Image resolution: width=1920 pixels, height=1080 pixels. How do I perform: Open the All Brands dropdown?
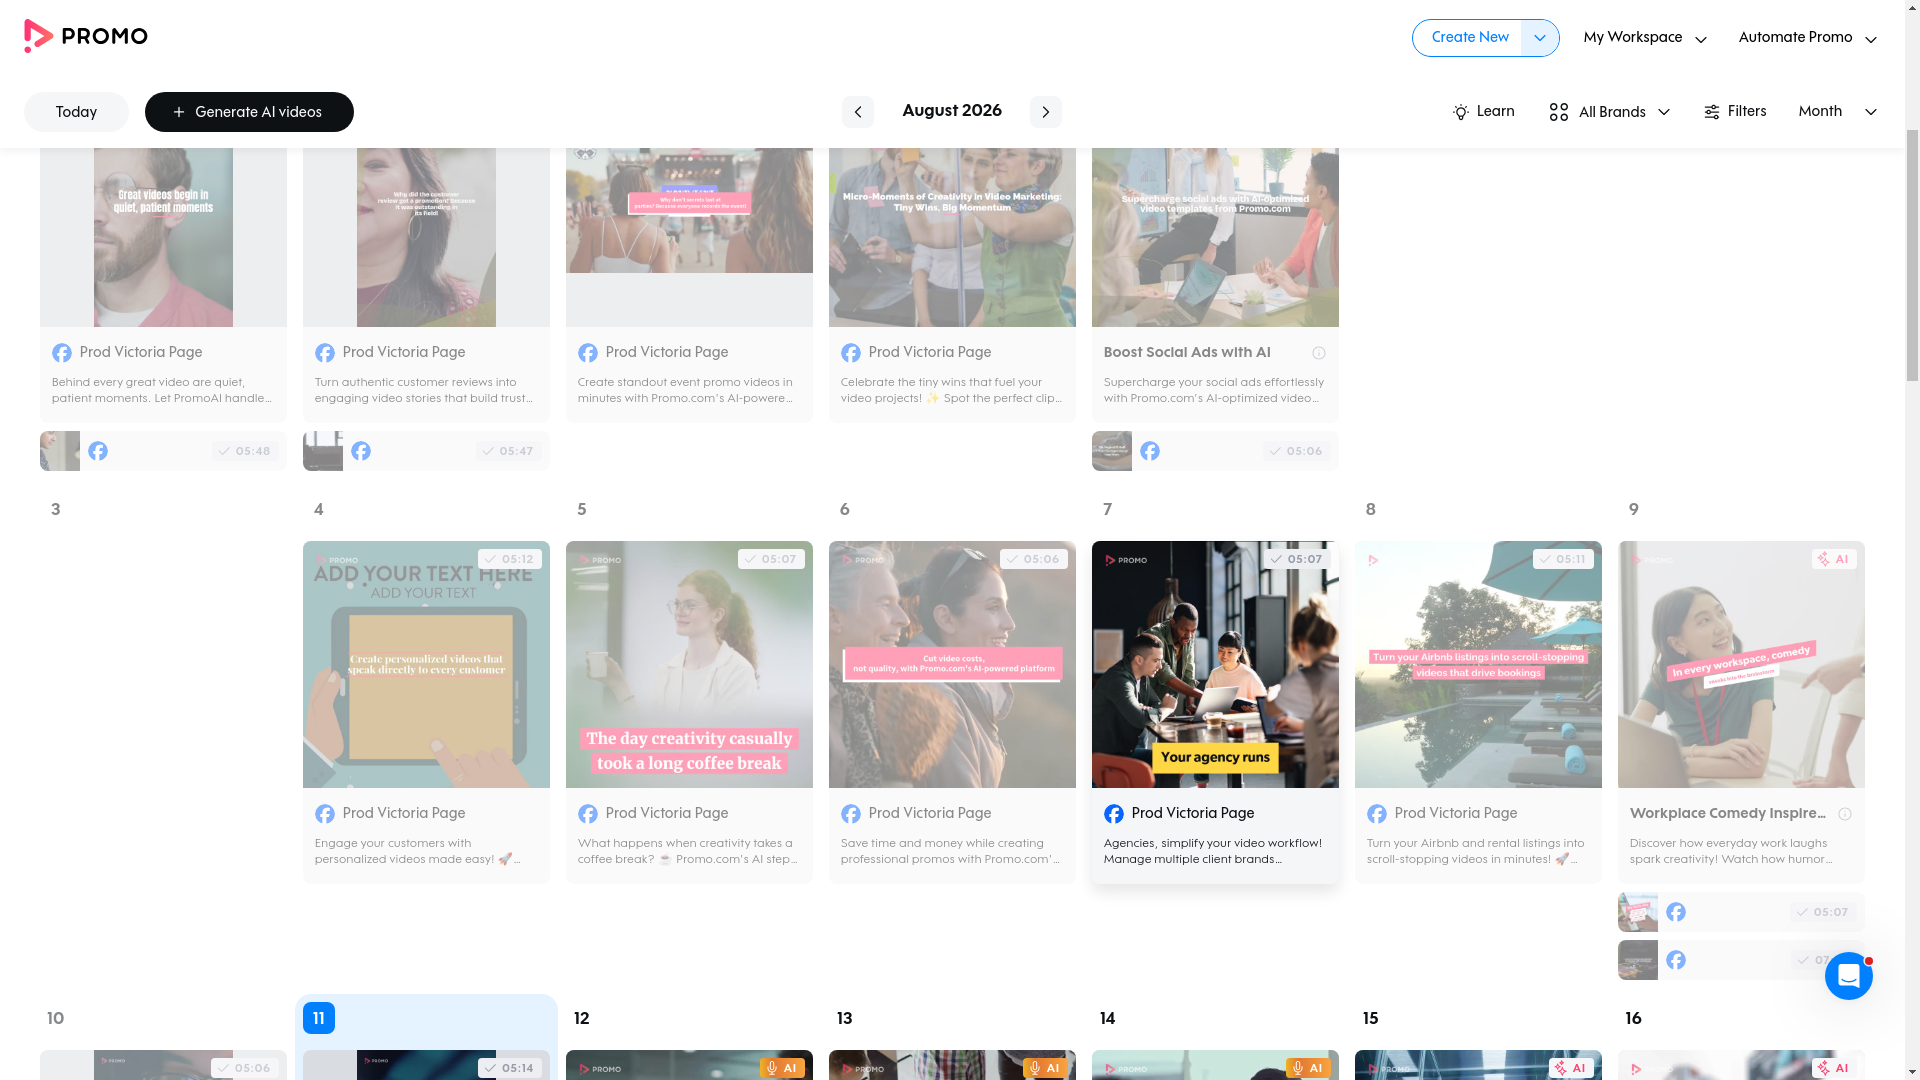(x=1610, y=112)
